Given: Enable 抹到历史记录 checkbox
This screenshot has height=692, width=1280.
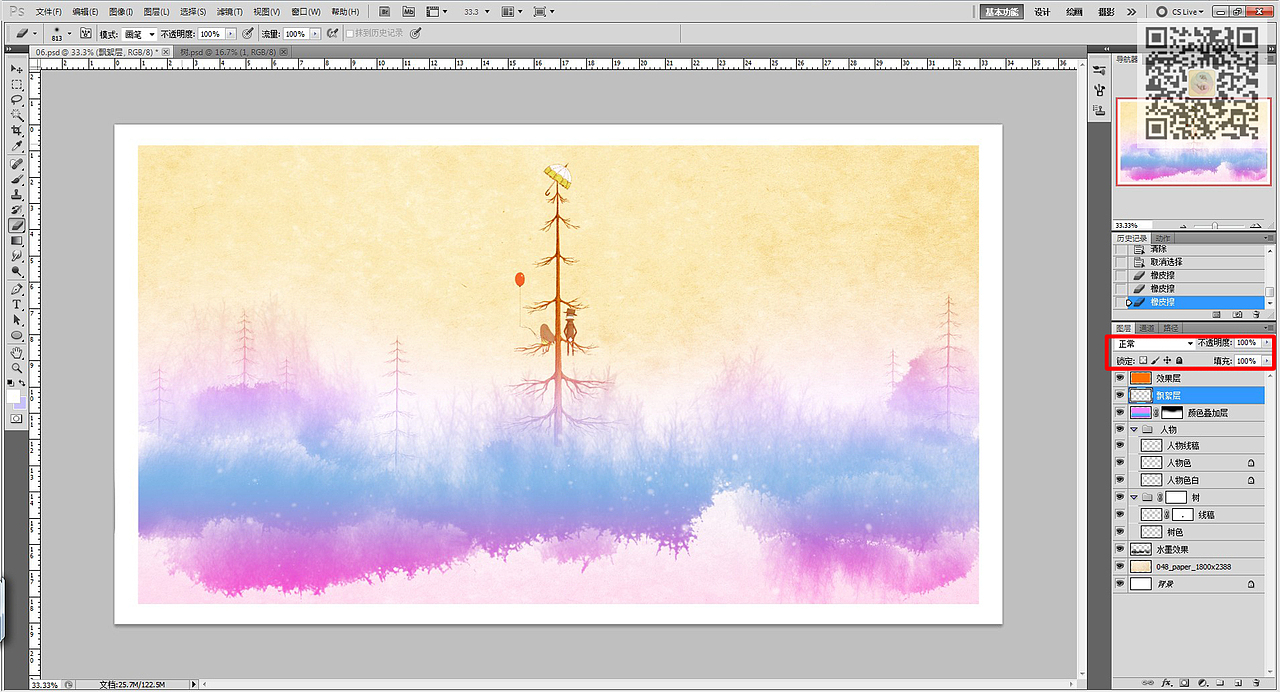Looking at the screenshot, I should point(350,33).
